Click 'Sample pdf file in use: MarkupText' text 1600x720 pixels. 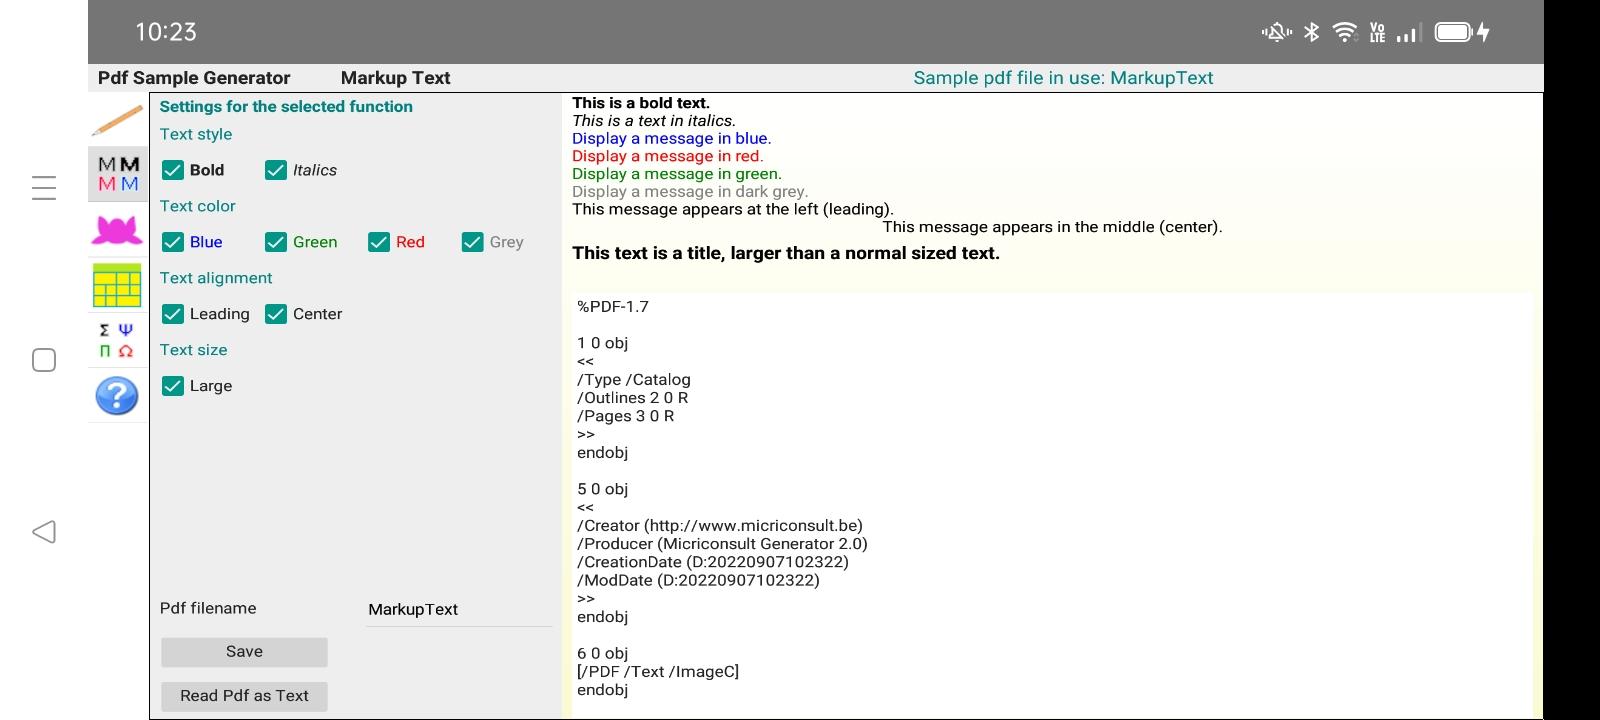tap(1063, 78)
